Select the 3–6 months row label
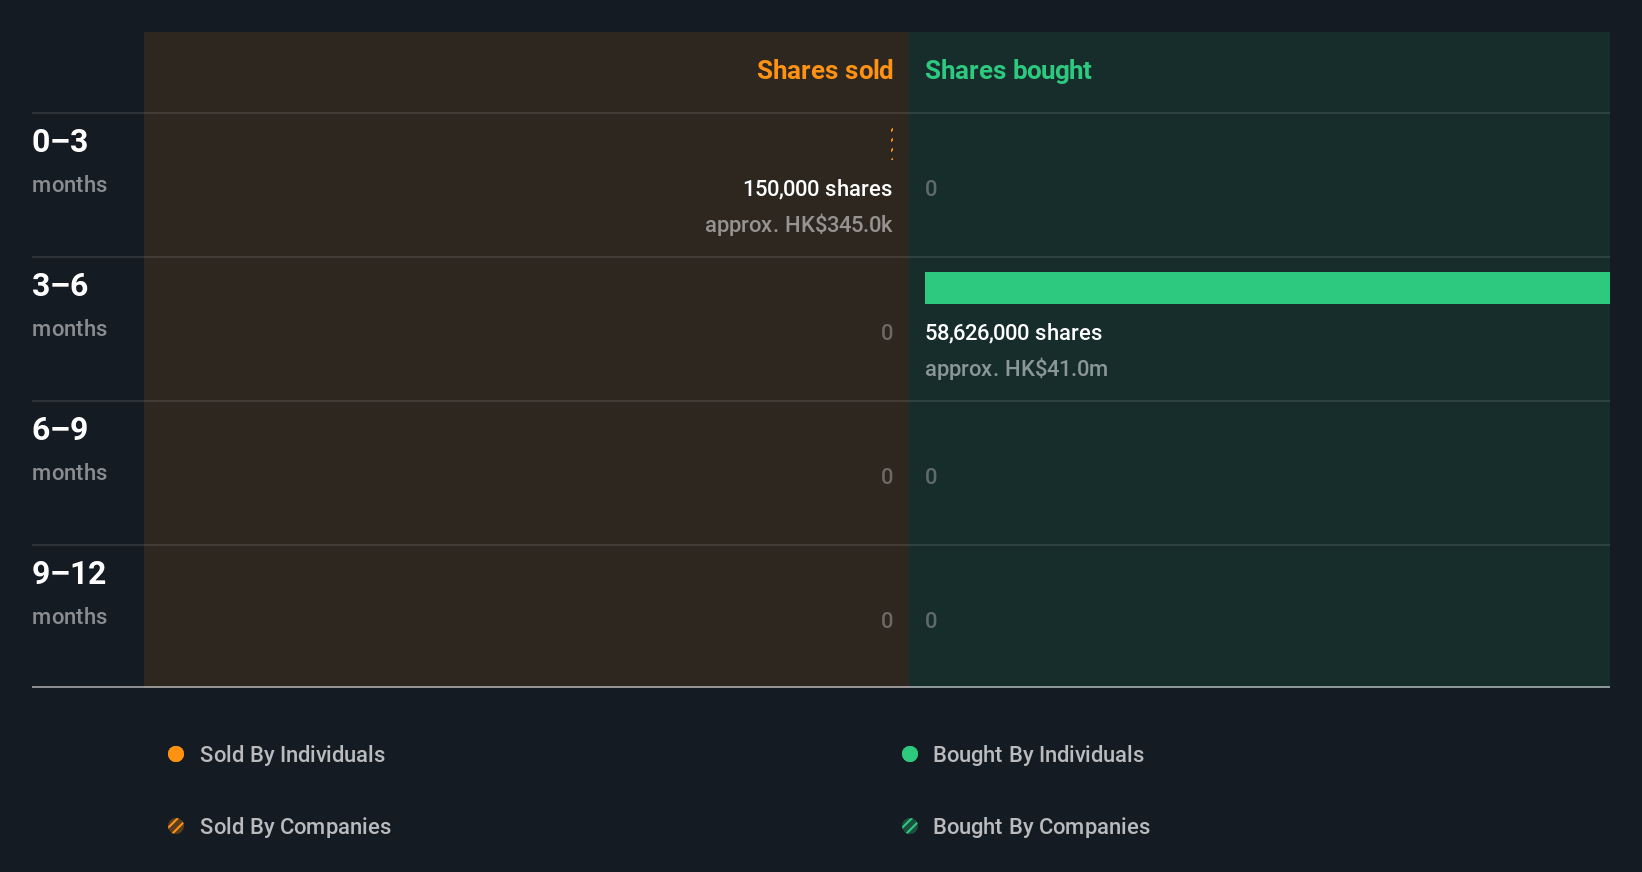The height and width of the screenshot is (872, 1642). [x=69, y=305]
